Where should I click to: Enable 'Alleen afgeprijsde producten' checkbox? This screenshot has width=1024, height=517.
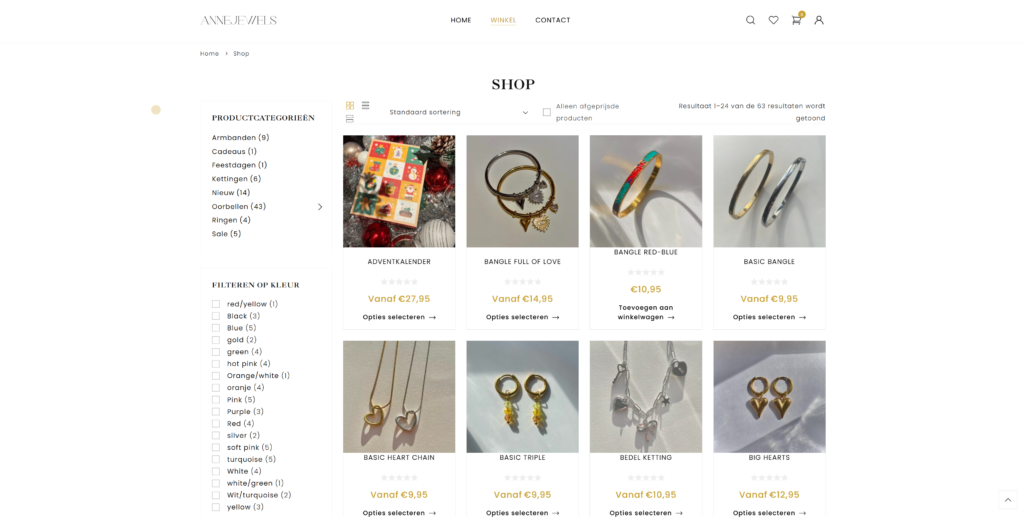point(547,112)
